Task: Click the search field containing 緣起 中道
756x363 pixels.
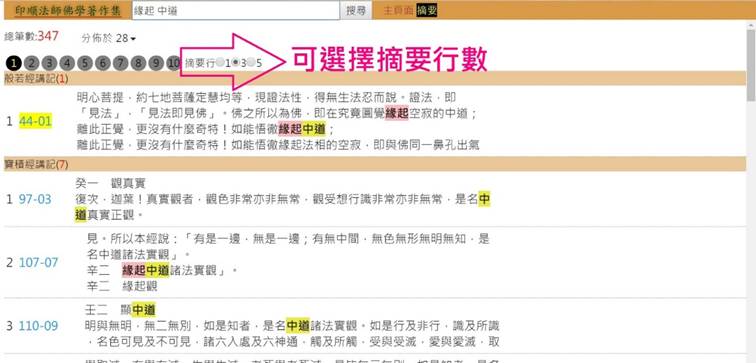Action: (x=236, y=11)
